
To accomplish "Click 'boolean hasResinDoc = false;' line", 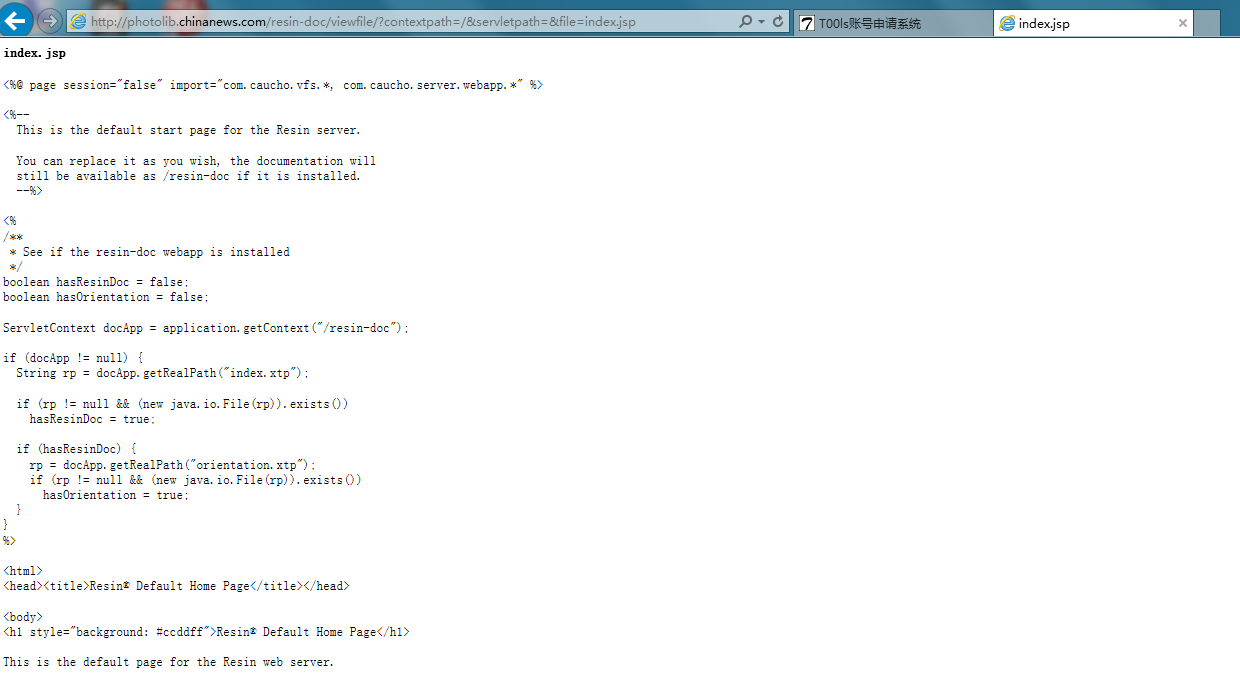I will click(96, 282).
